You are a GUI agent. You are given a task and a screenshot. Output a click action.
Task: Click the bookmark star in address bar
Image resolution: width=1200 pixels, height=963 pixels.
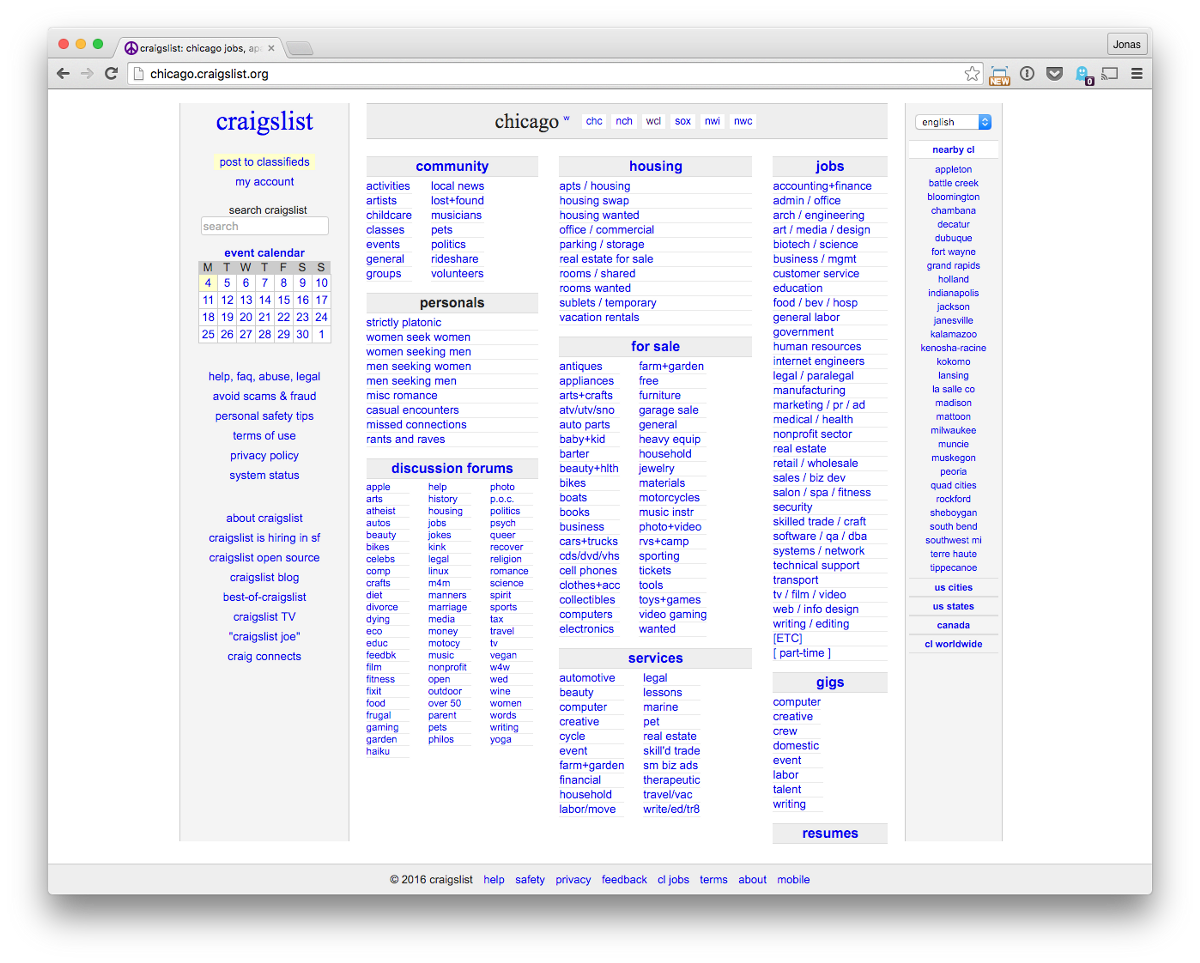[x=971, y=74]
